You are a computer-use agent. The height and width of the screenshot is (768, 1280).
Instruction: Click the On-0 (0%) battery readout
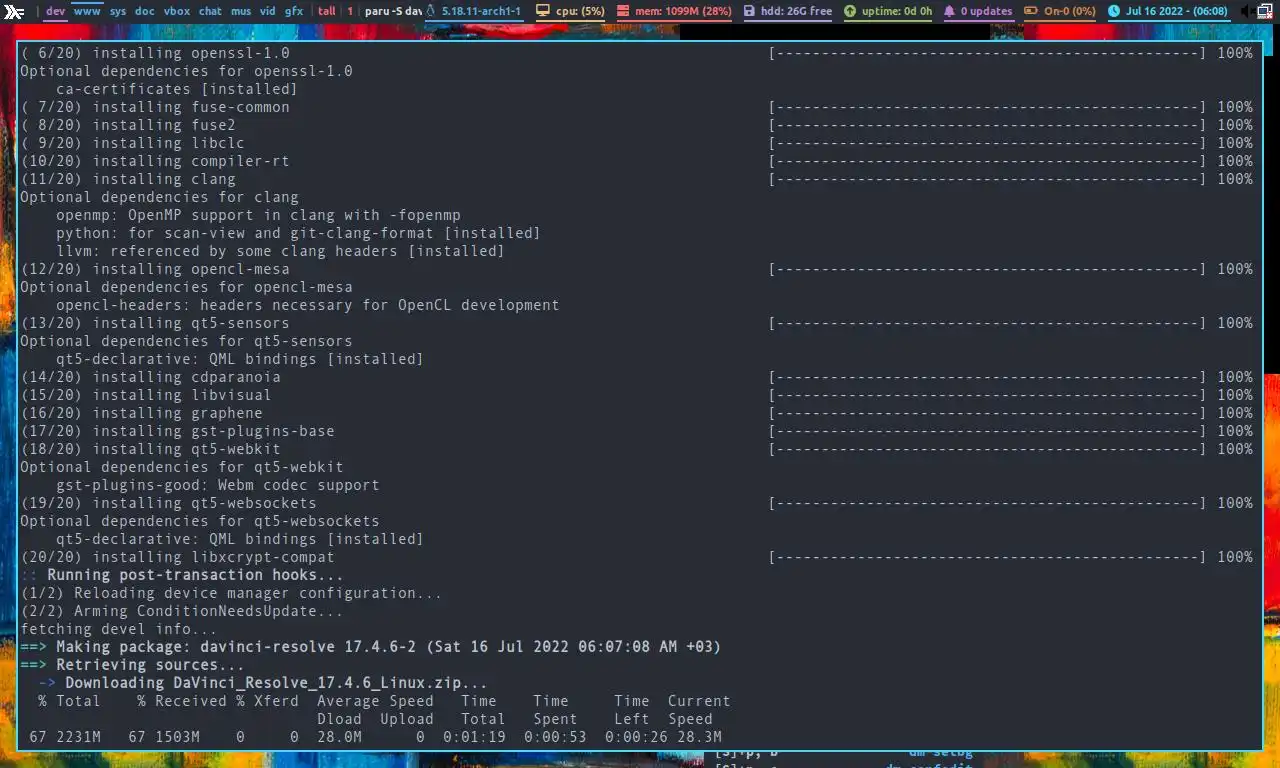[x=1070, y=12]
